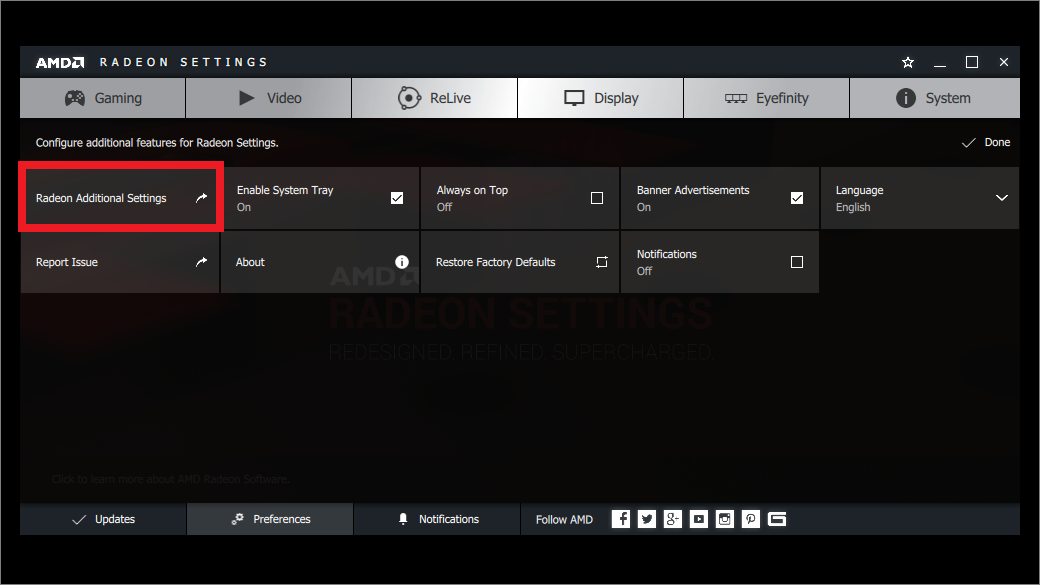Open the Report Issue tile

pos(120,262)
